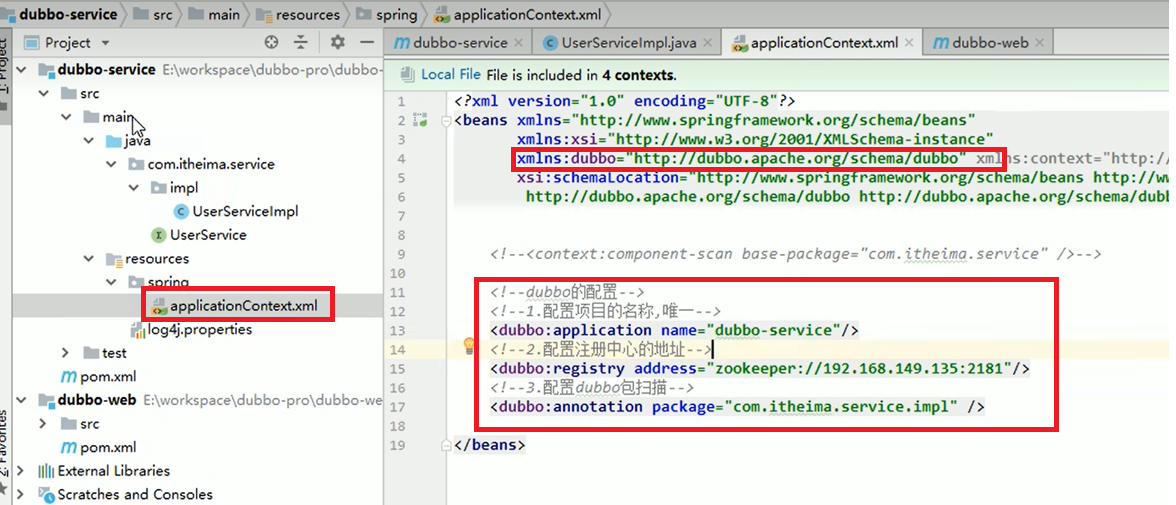Click line 15 dubbo:registry address text
Viewport: 1176px width, 505px height.
pyautogui.click(x=760, y=368)
